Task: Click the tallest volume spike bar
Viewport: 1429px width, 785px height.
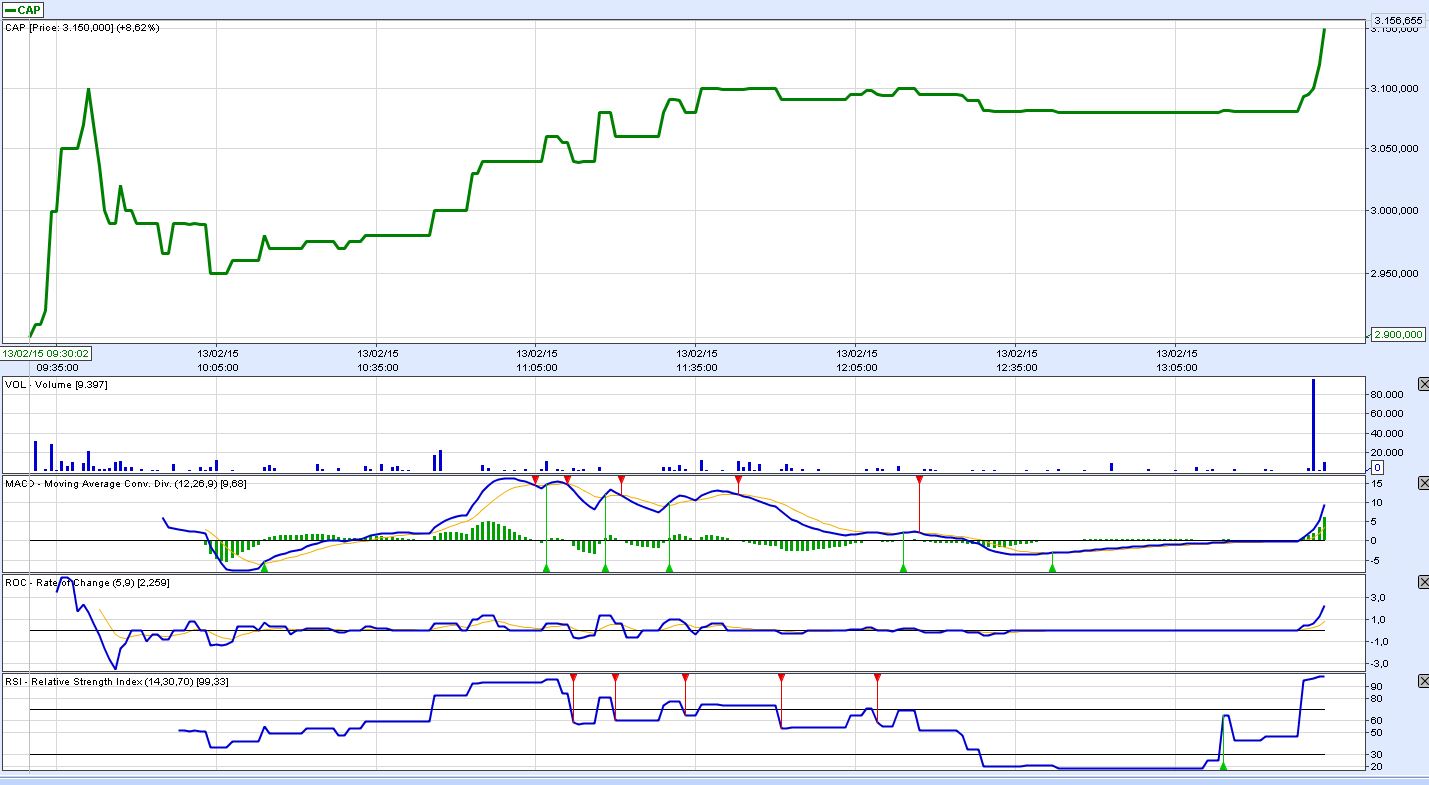Action: point(1313,425)
